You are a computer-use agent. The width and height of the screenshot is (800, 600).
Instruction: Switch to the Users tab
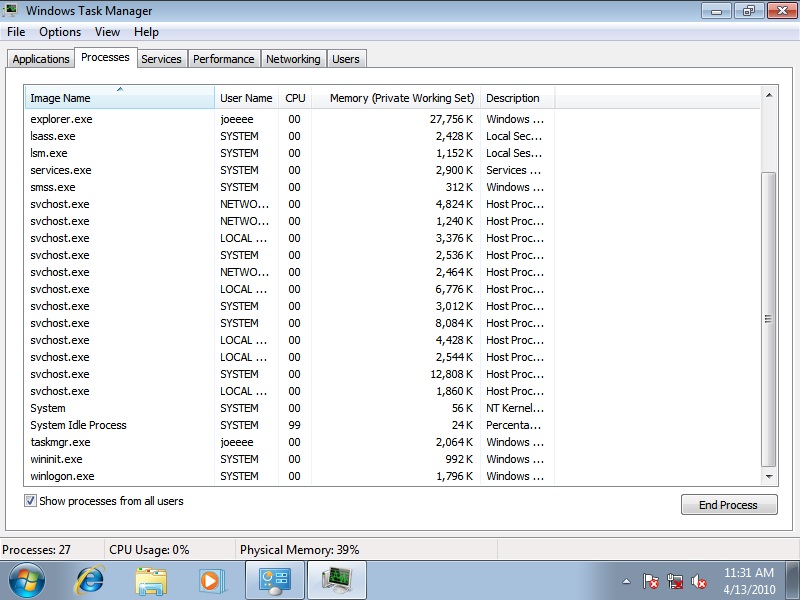point(345,59)
